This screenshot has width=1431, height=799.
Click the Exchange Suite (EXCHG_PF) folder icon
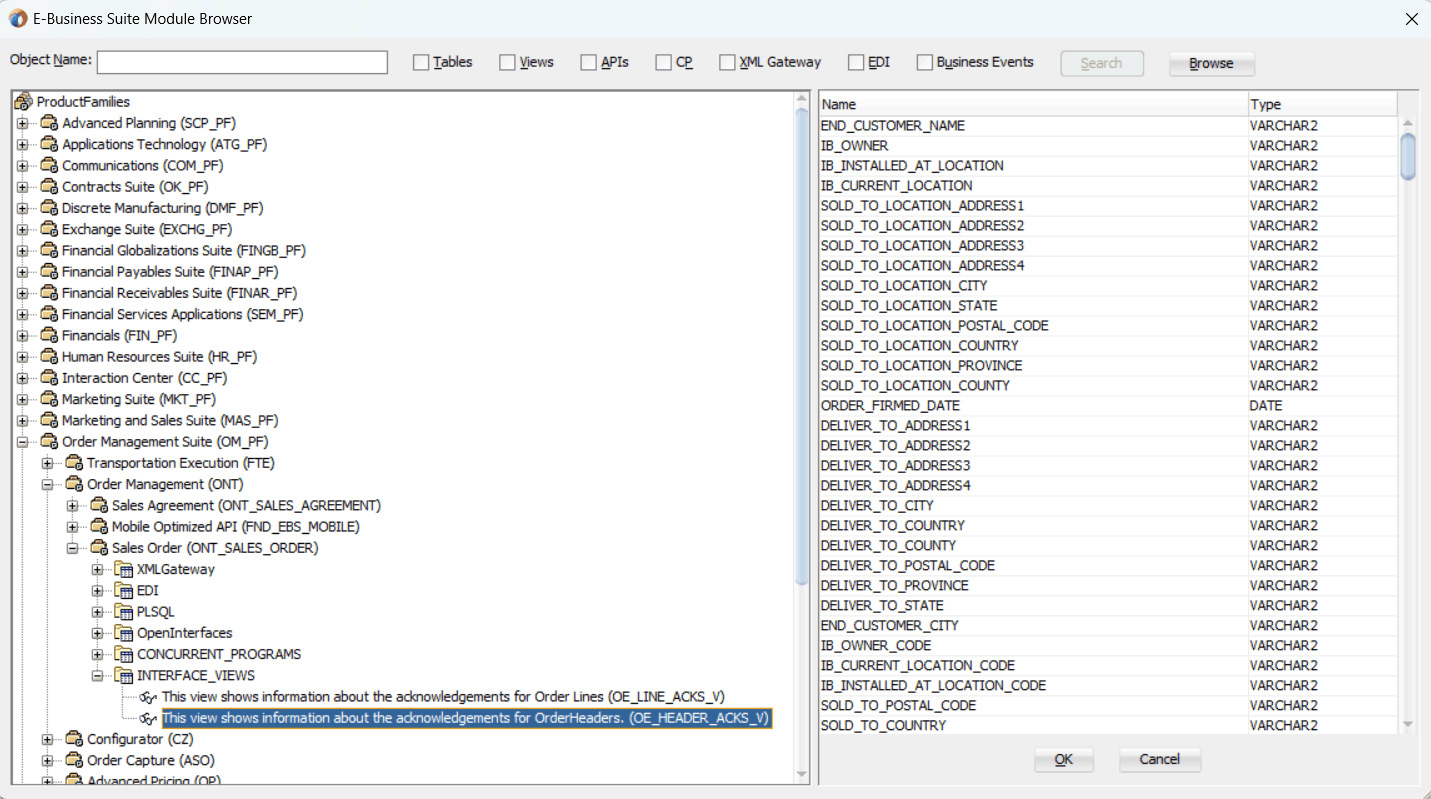pyautogui.click(x=49, y=229)
